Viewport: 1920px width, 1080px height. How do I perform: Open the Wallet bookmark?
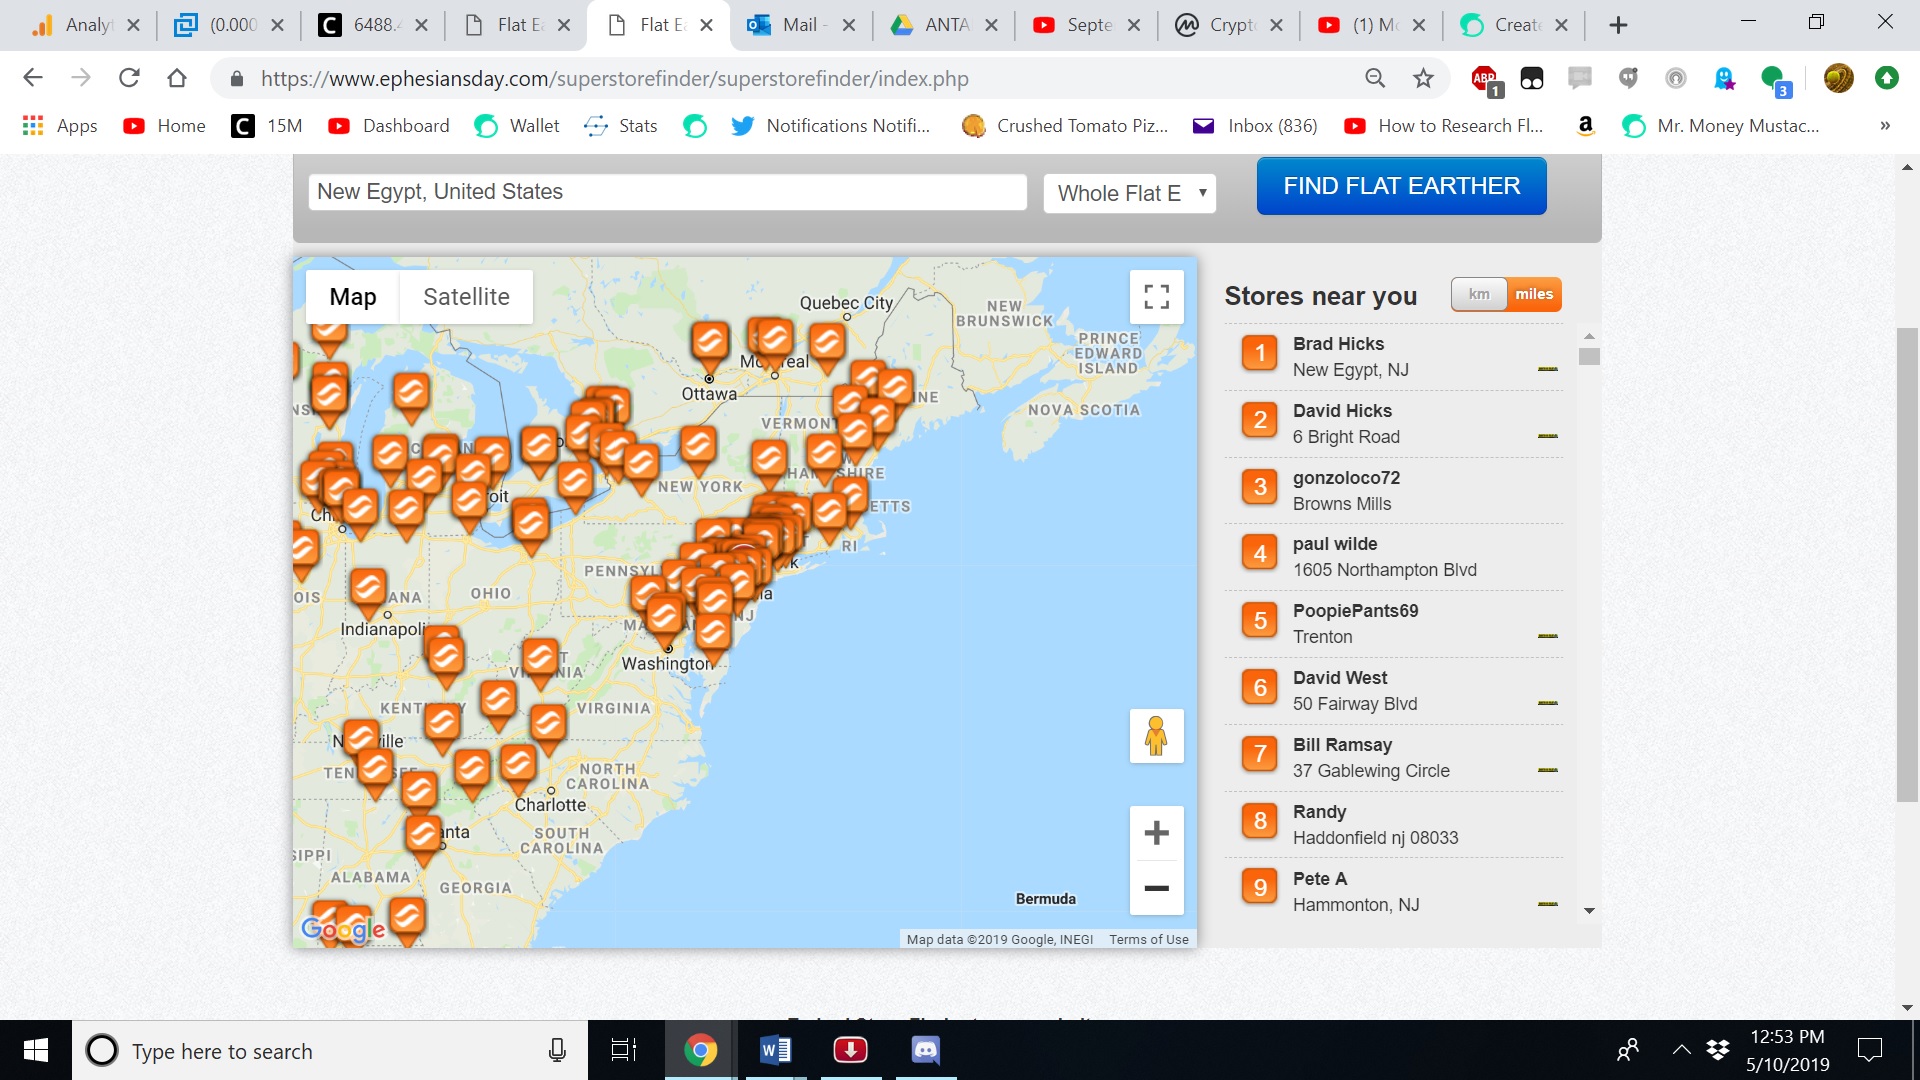[518, 126]
